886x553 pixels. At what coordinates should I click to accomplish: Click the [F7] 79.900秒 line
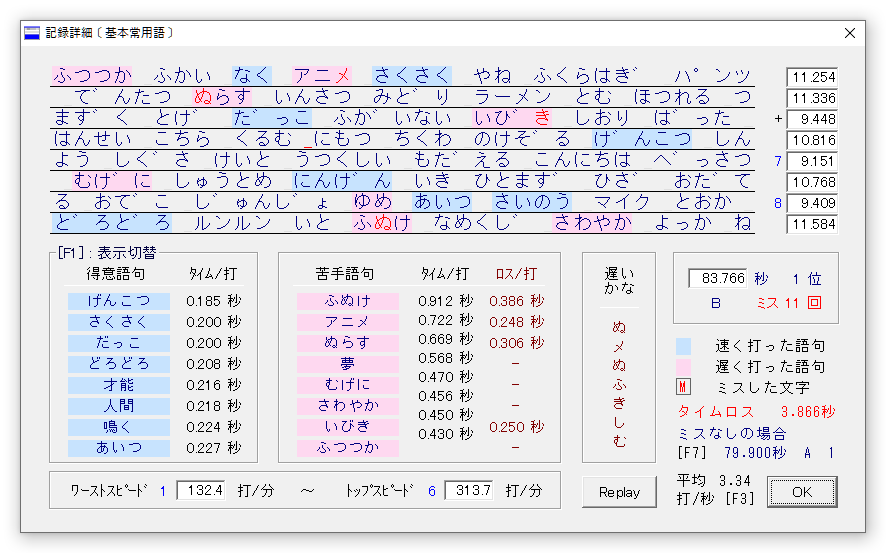point(755,453)
